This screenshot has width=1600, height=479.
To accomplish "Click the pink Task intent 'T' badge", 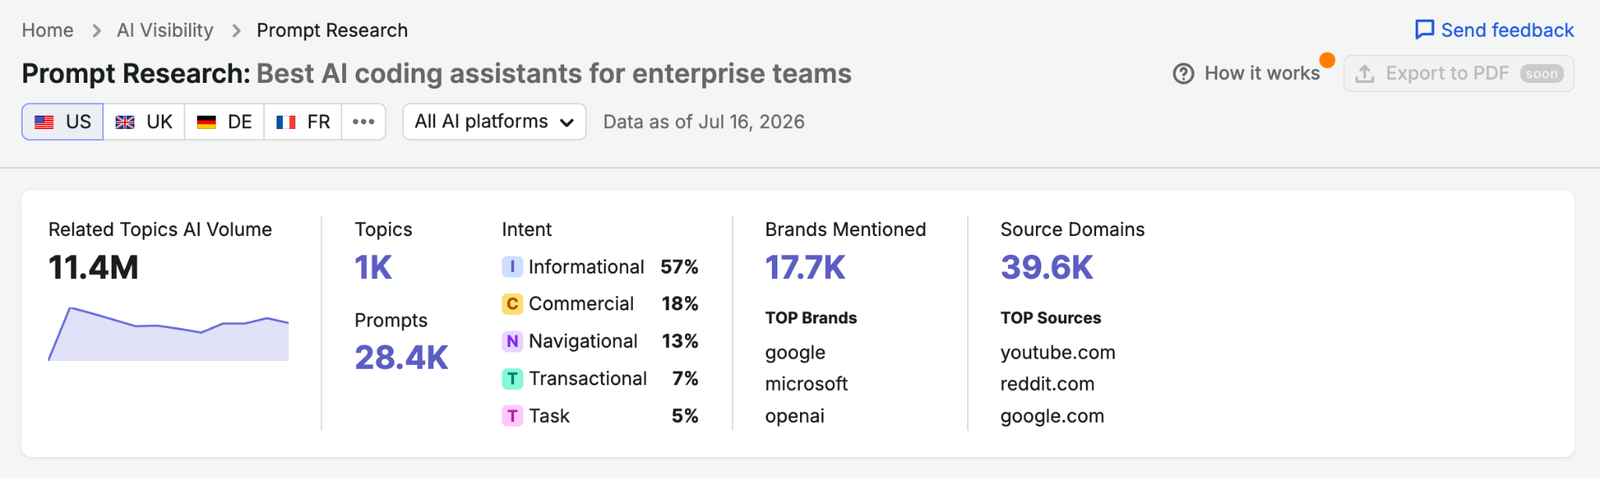I will 512,416.
